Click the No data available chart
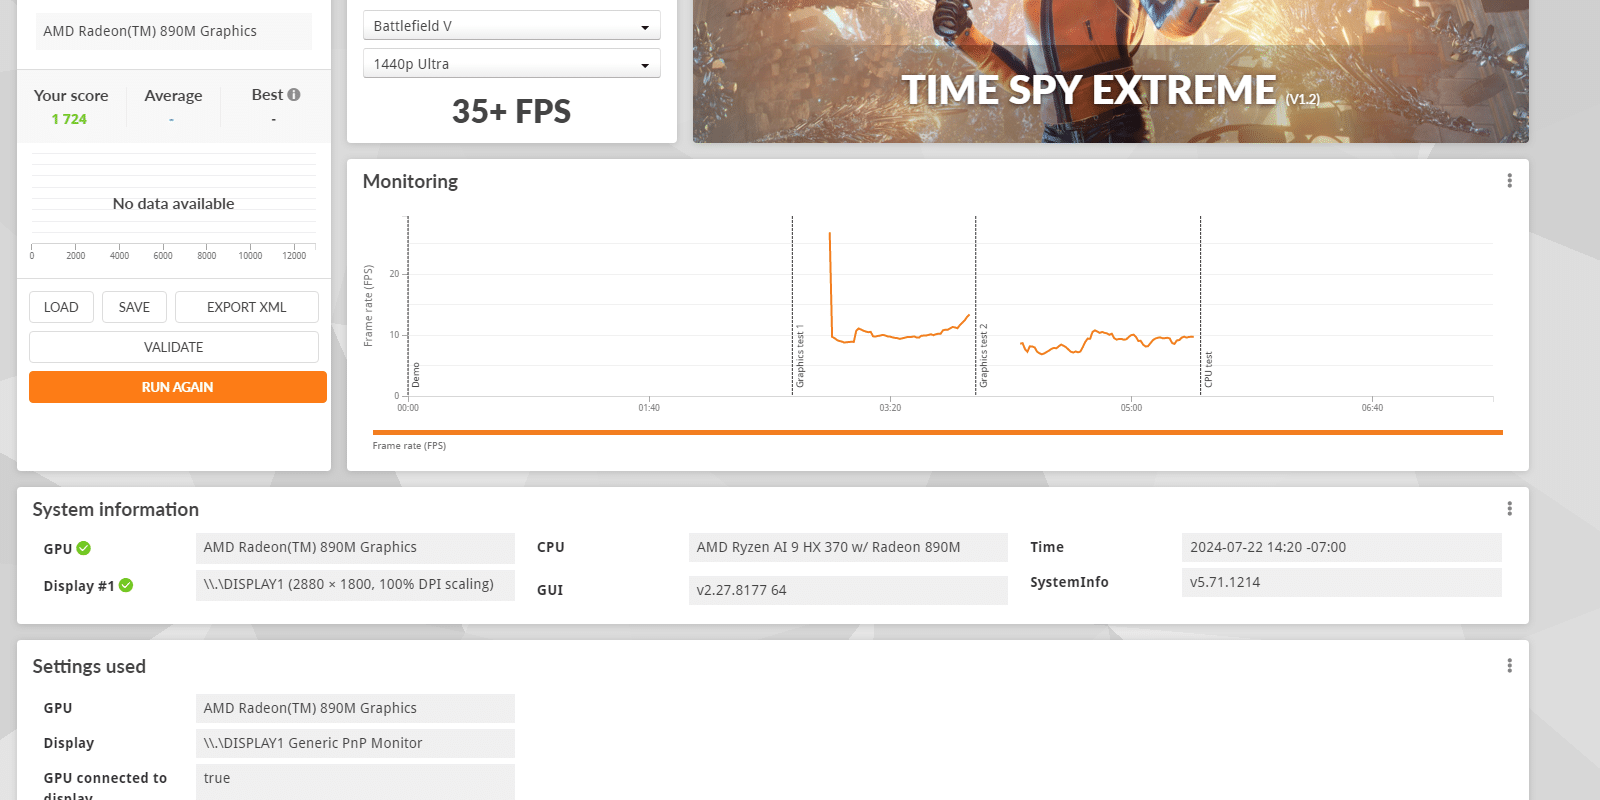Viewport: 1600px width, 800px height. 174,204
